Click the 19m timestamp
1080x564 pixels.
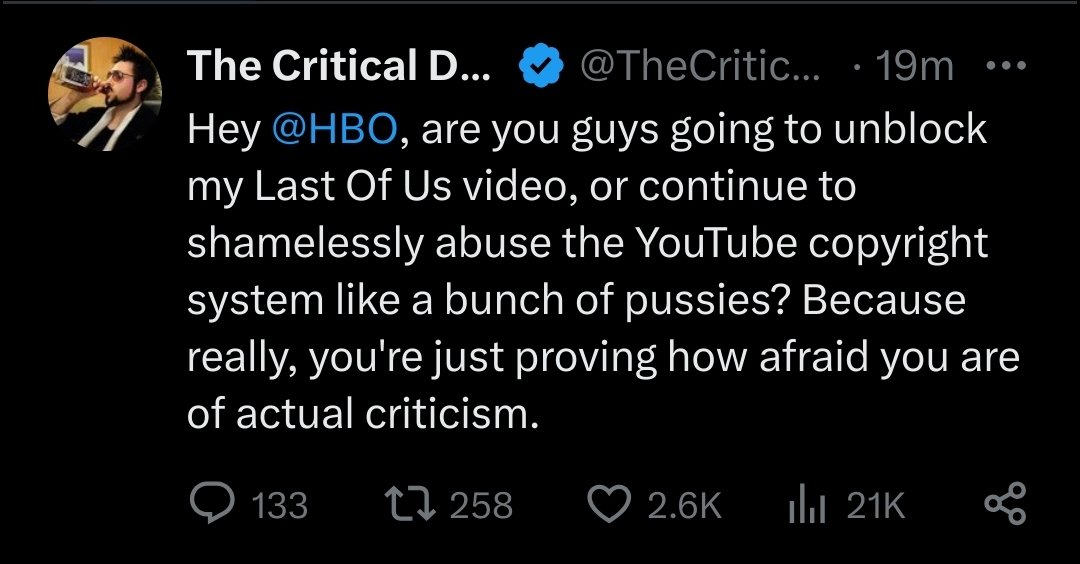[x=915, y=66]
